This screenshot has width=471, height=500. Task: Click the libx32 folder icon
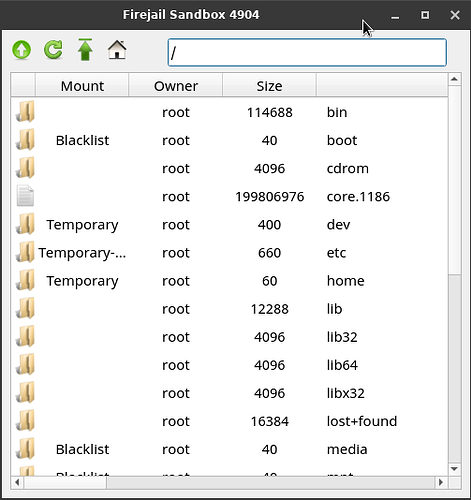(x=25, y=392)
